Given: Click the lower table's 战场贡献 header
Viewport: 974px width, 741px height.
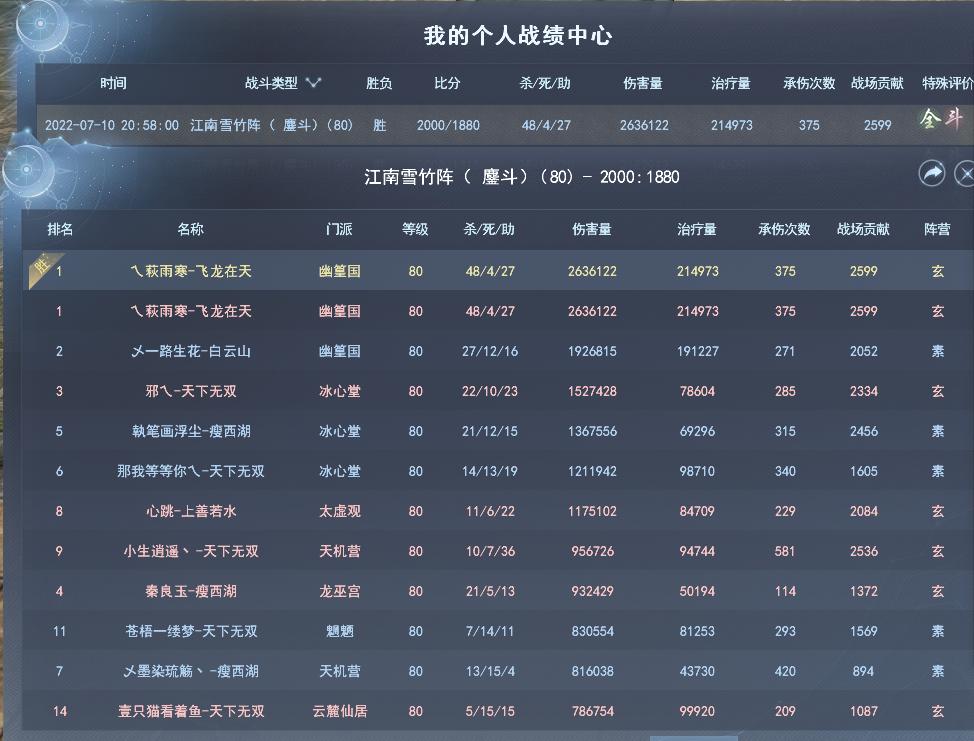Looking at the screenshot, I should 863,229.
